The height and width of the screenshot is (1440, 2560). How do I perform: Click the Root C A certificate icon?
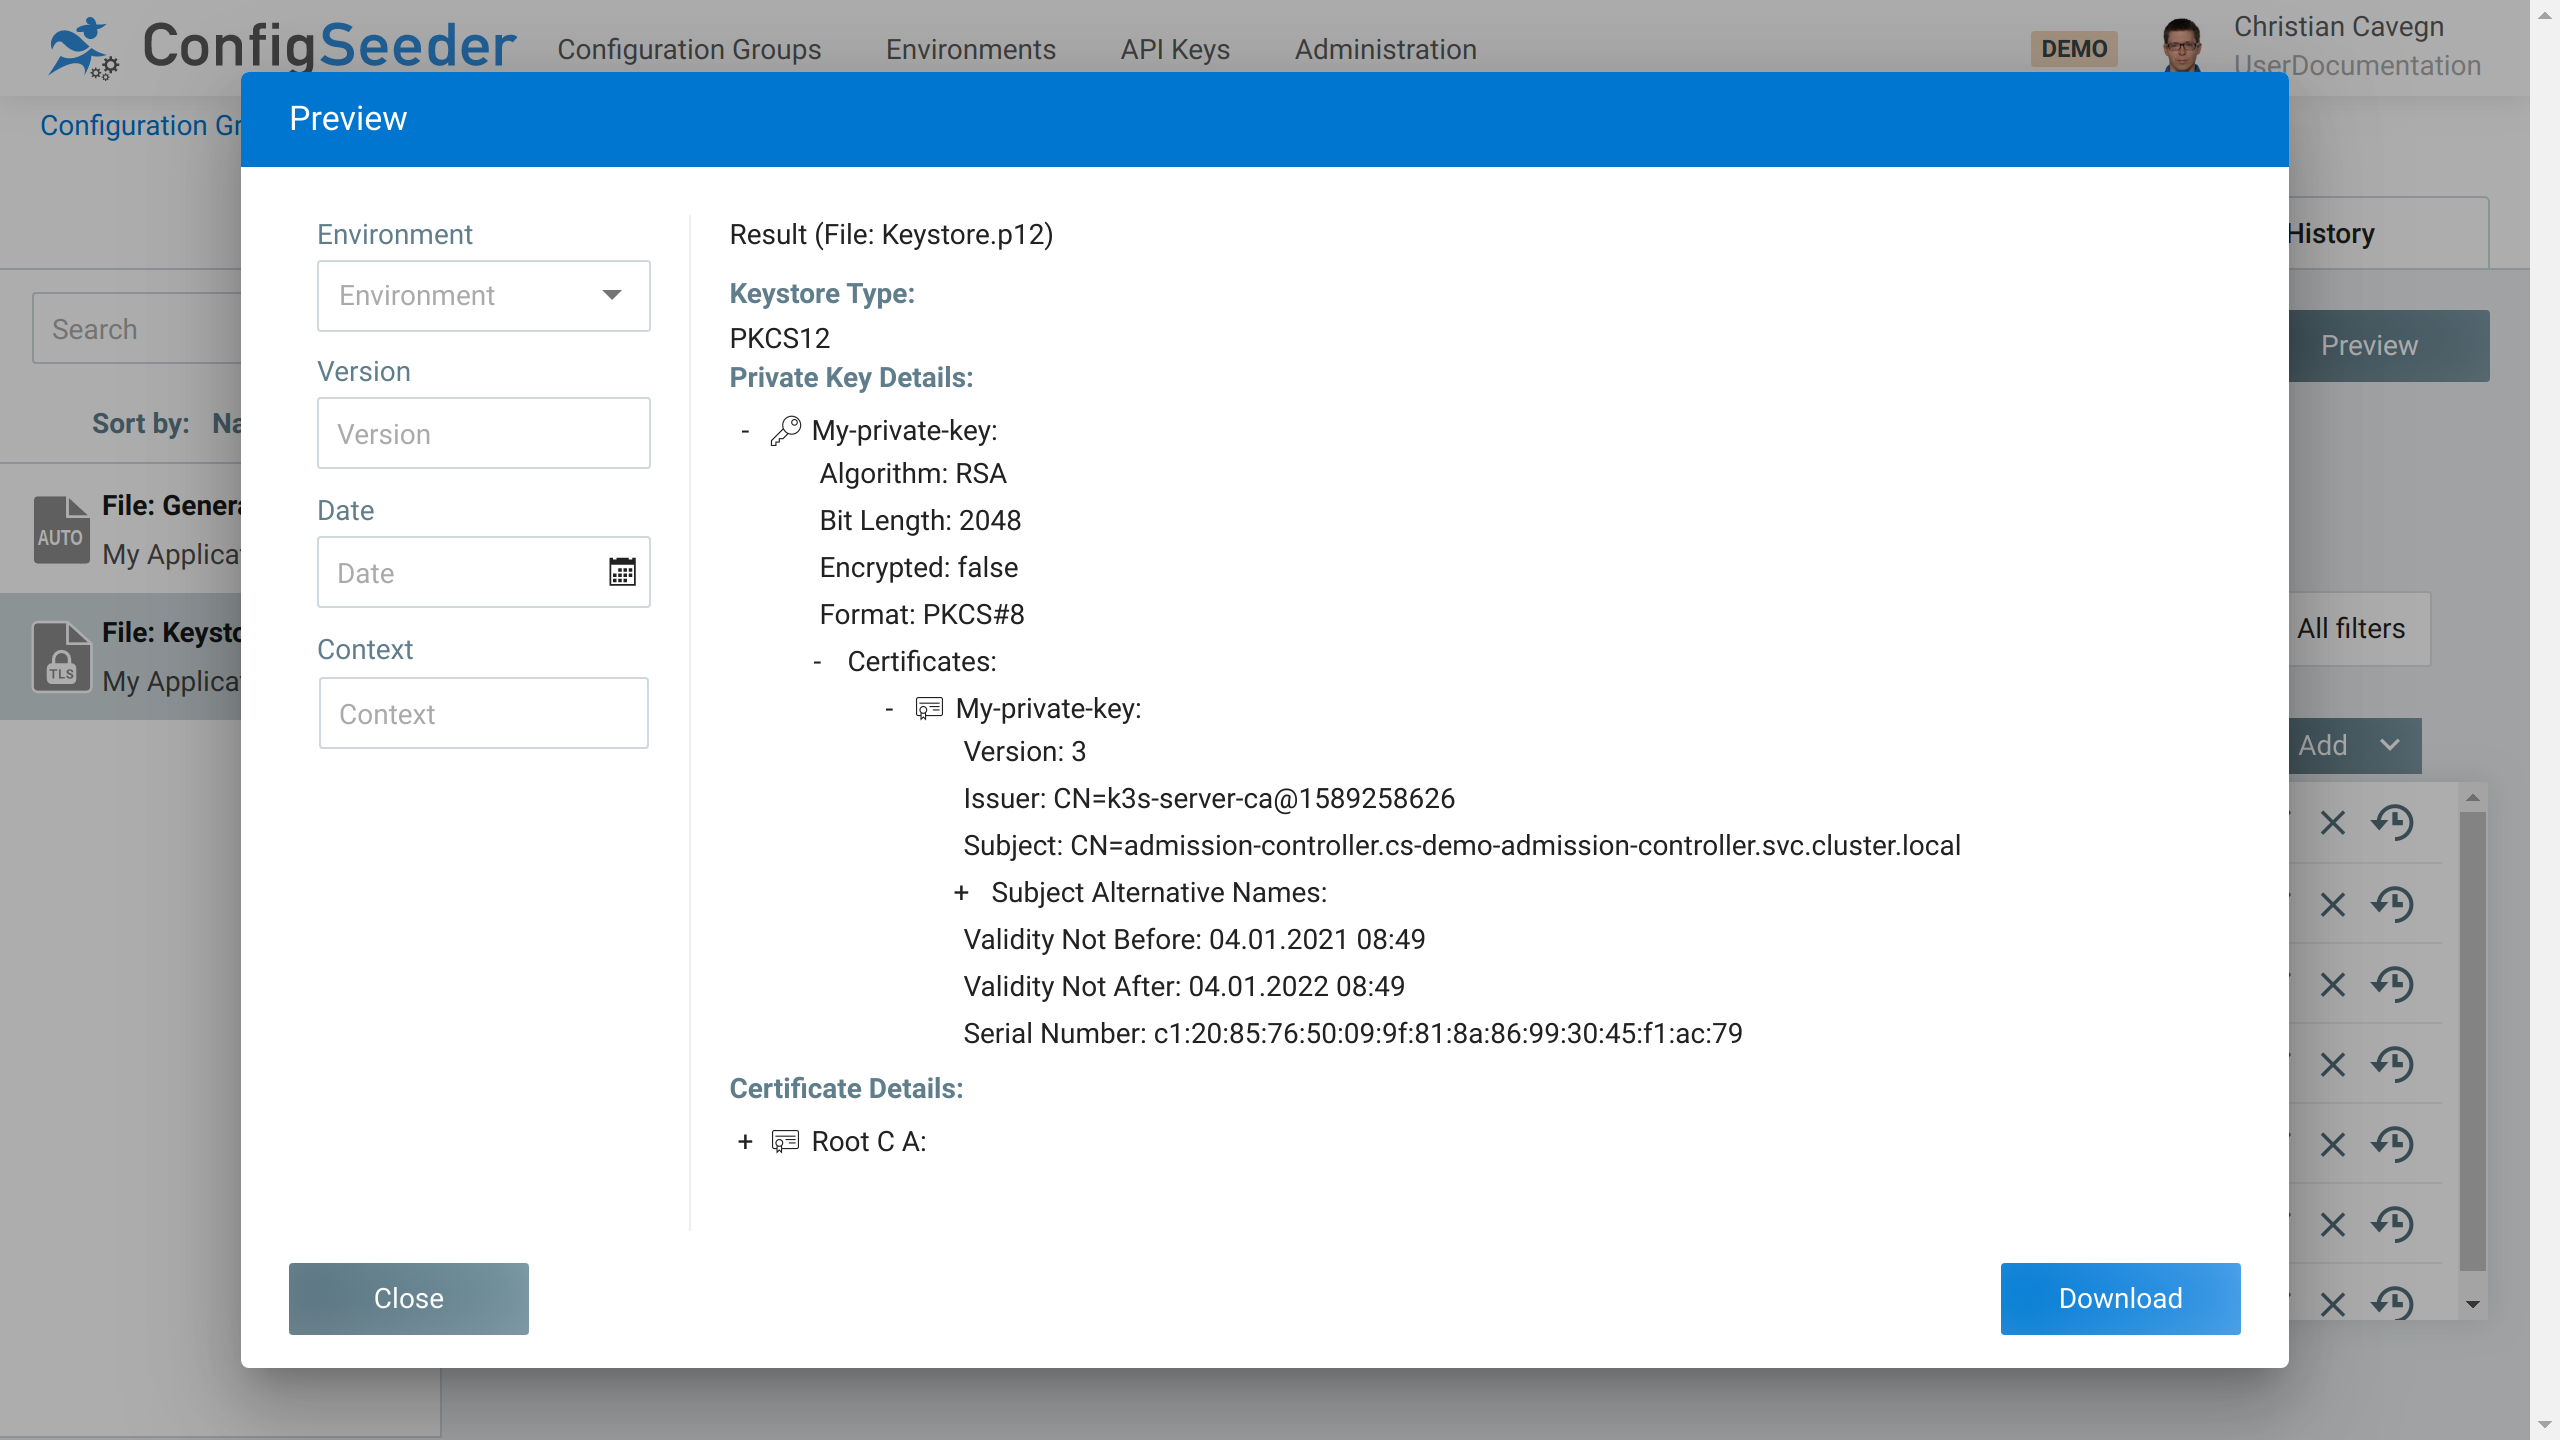click(x=784, y=1143)
